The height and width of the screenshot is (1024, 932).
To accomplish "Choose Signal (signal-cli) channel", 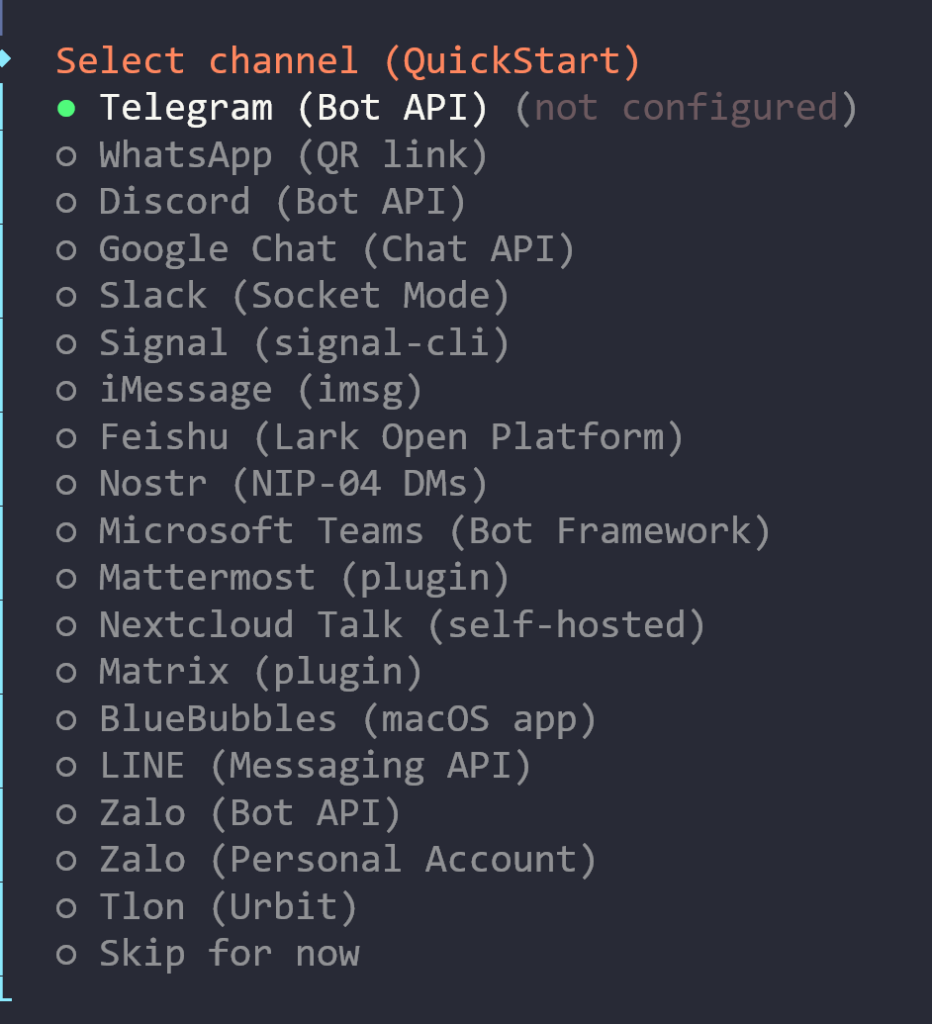I will click(x=304, y=343).
